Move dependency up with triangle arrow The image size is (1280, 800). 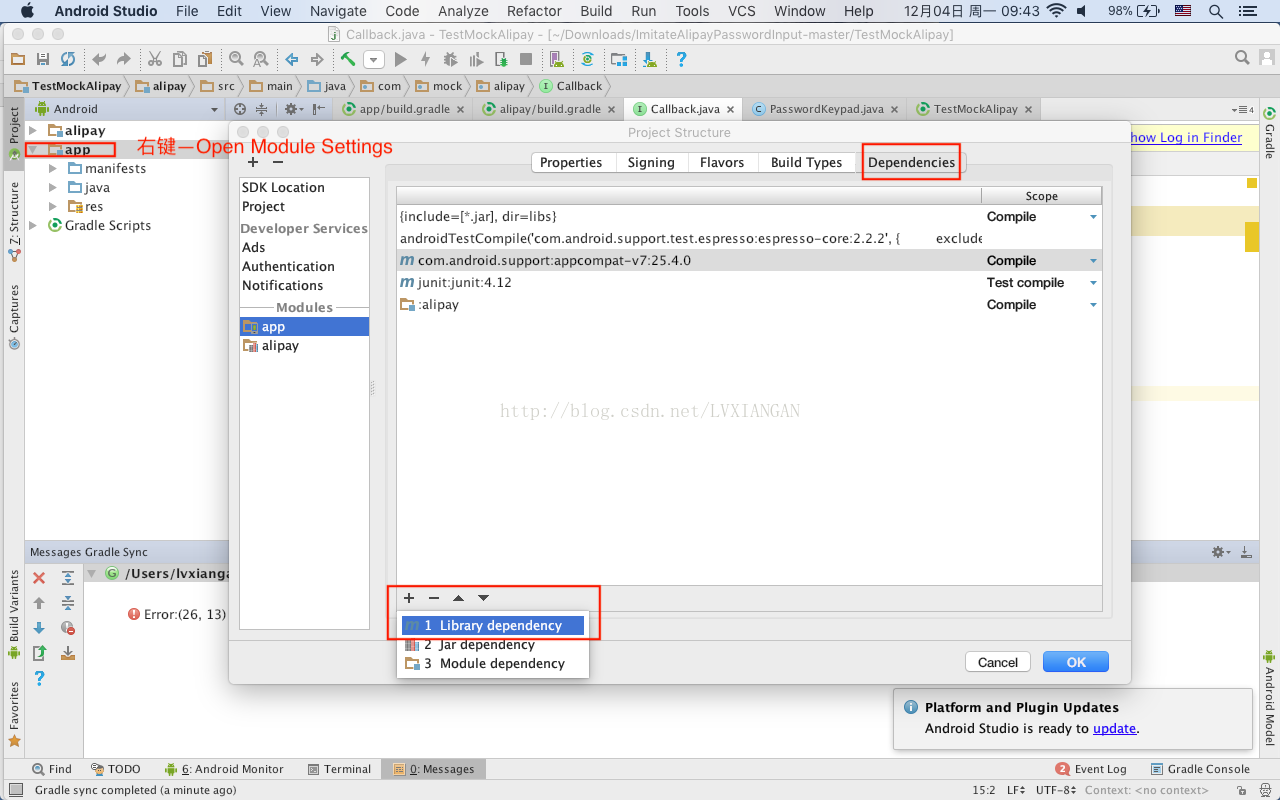458,598
